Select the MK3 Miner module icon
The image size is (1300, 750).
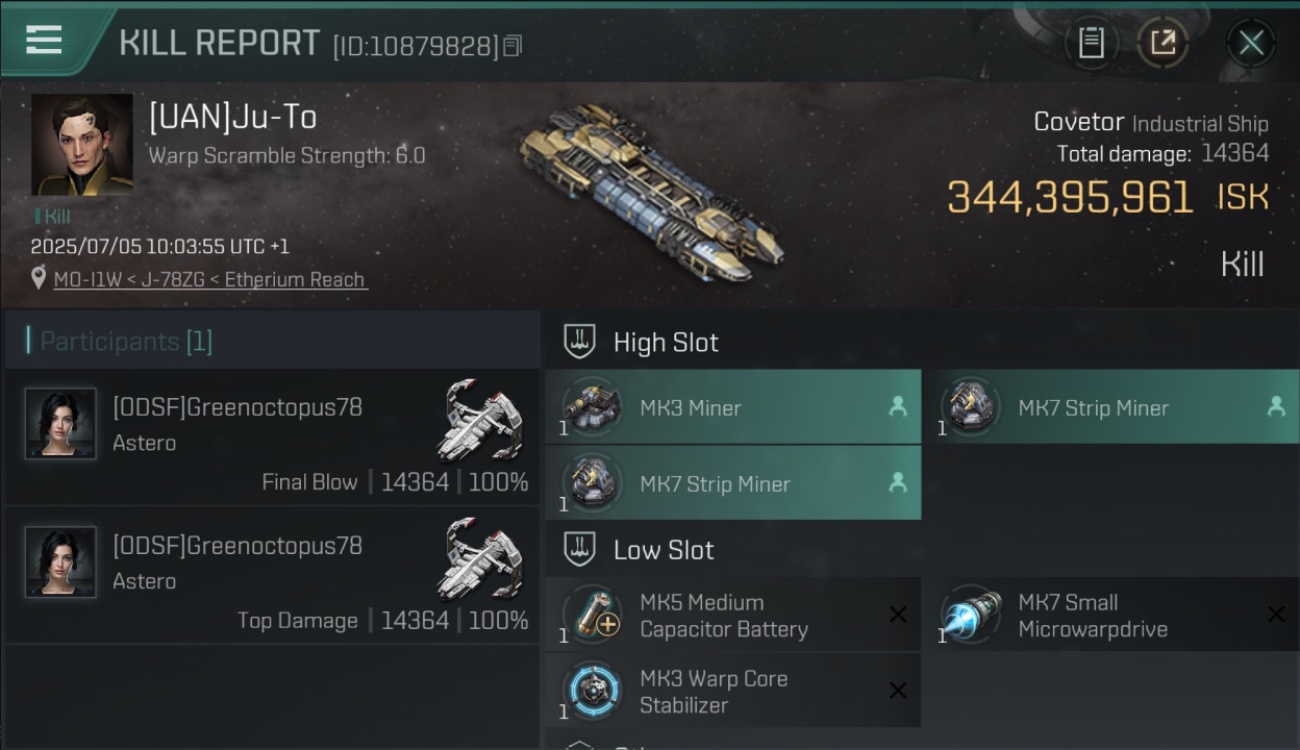coord(592,406)
